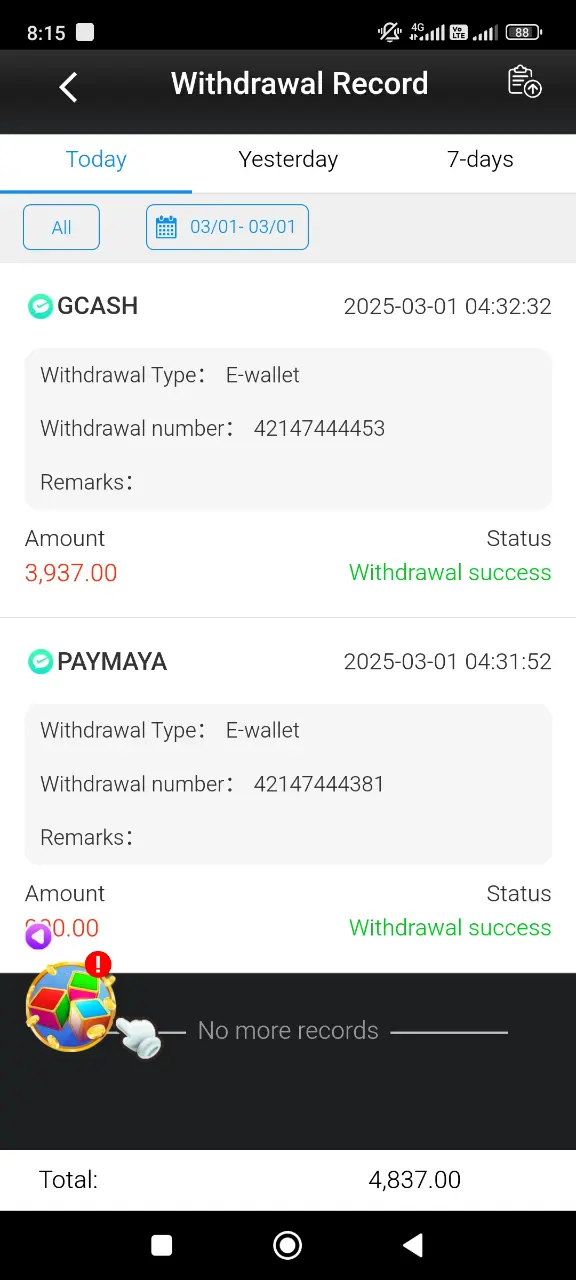Switch to the Yesterday tab
Viewport: 576px width, 1280px height.
point(288,160)
